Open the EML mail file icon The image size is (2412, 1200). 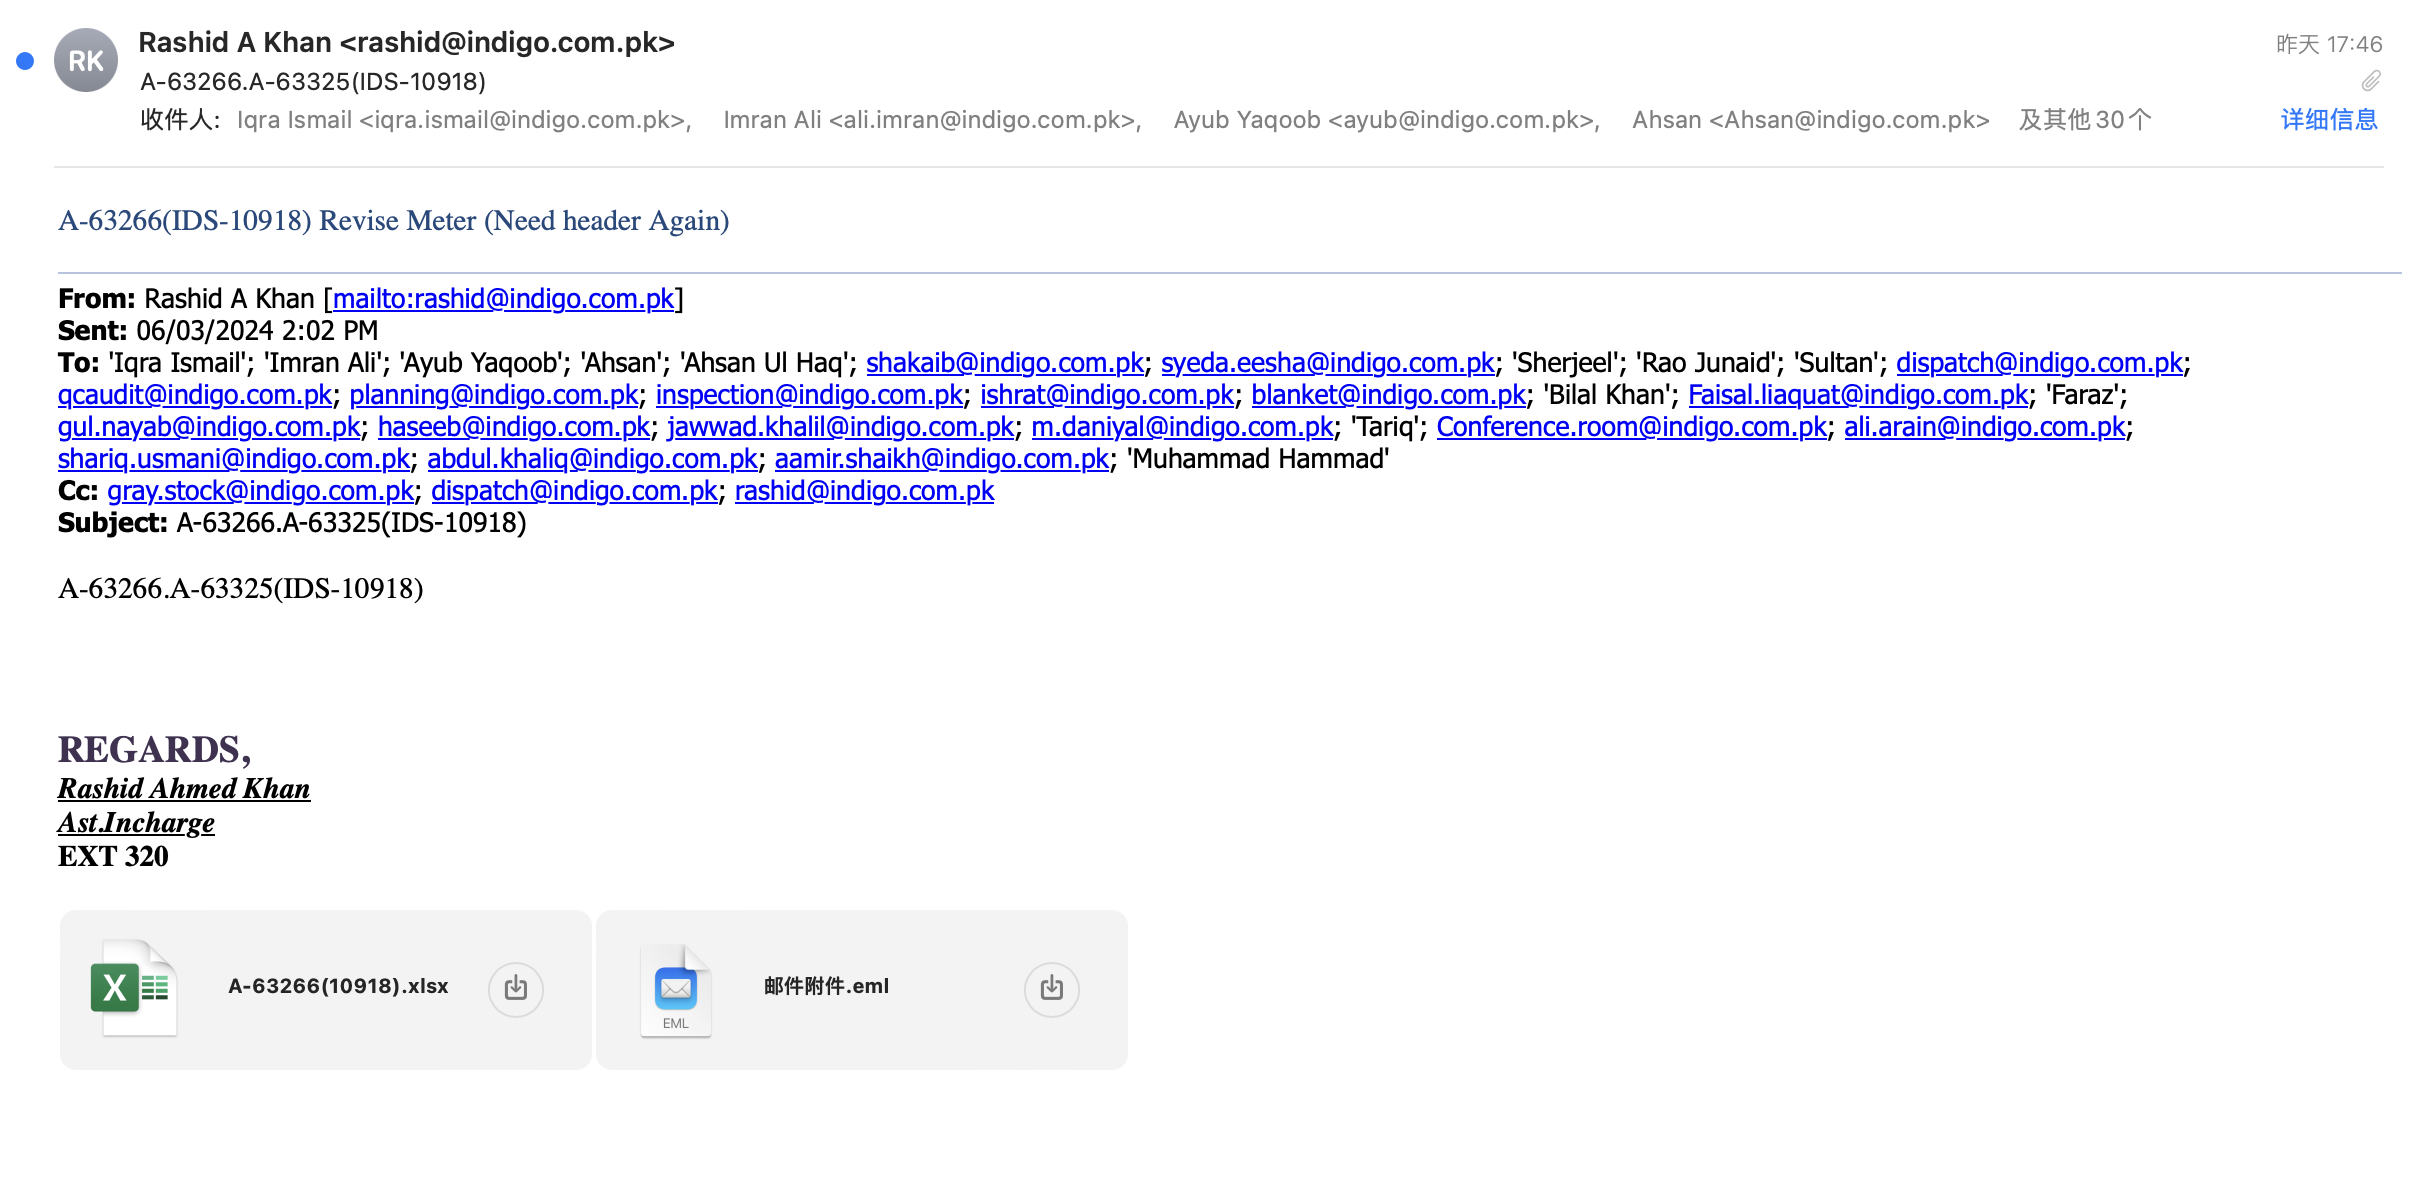click(x=676, y=989)
